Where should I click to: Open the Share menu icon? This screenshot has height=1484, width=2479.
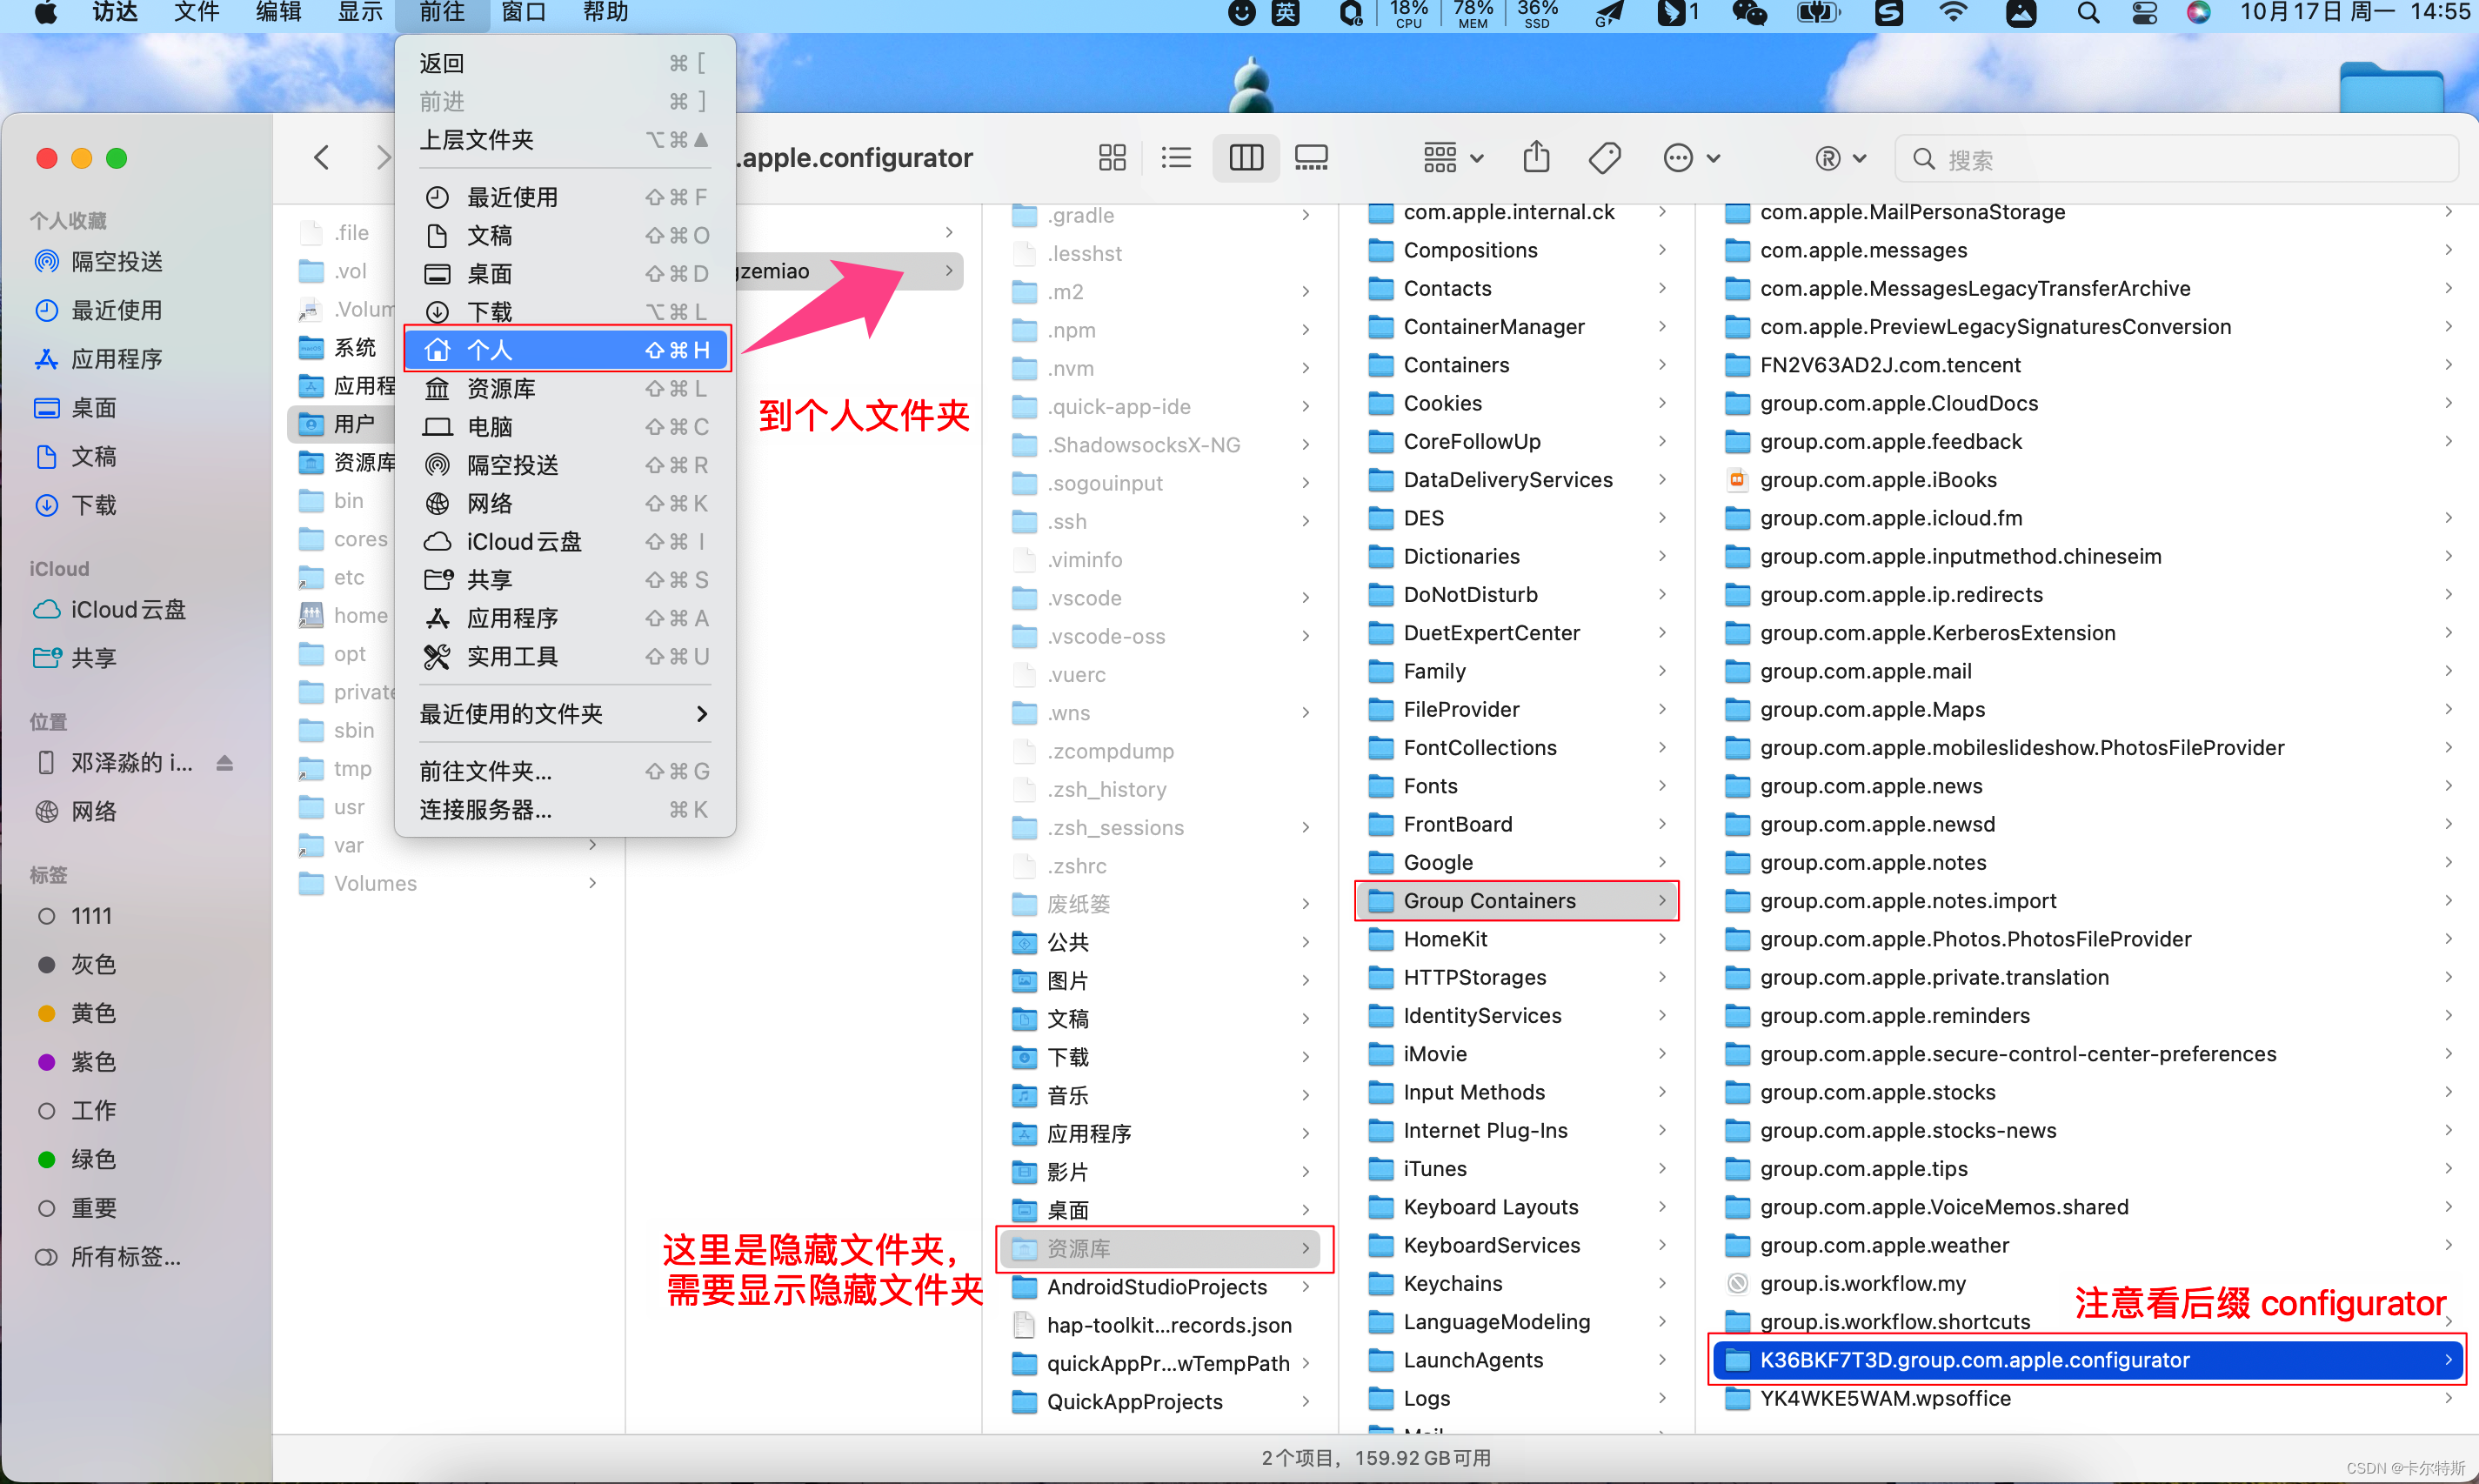[1536, 157]
